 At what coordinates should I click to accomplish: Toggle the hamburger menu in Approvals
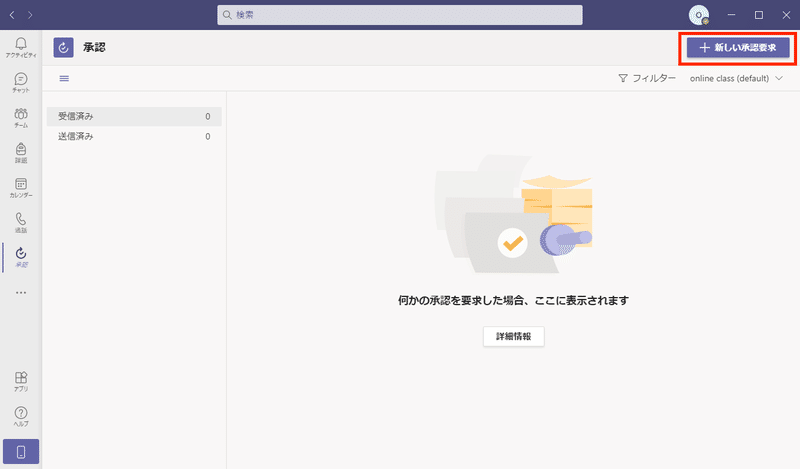[x=64, y=79]
